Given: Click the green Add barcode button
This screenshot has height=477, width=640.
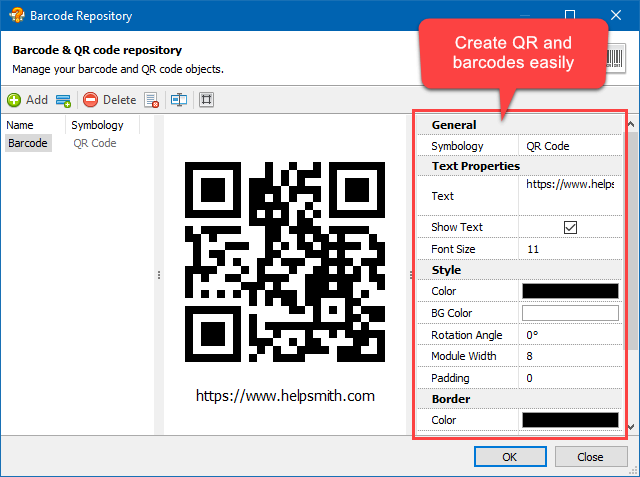Looking at the screenshot, I should 27,100.
